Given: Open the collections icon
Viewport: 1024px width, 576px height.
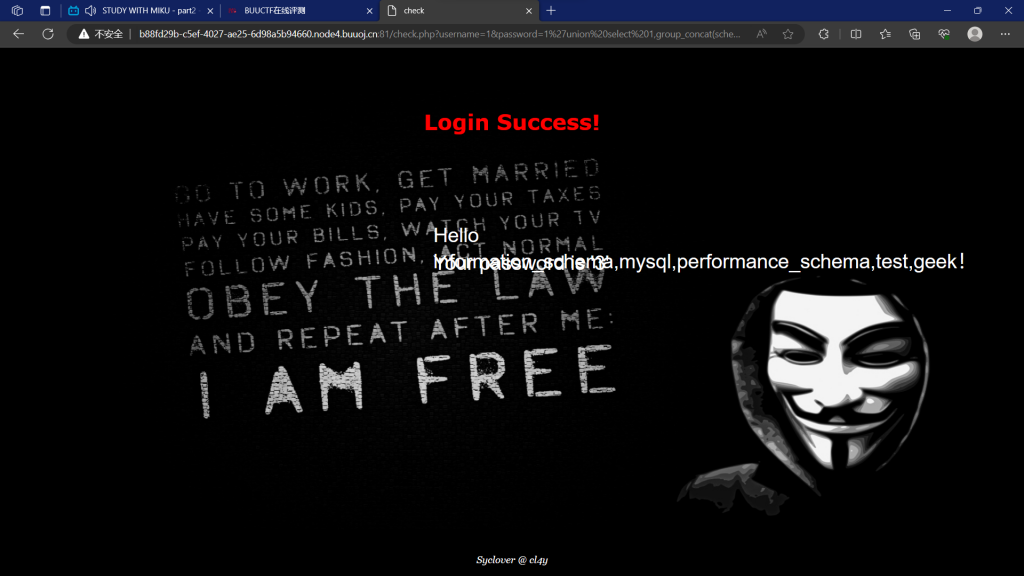Looking at the screenshot, I should pos(914,34).
